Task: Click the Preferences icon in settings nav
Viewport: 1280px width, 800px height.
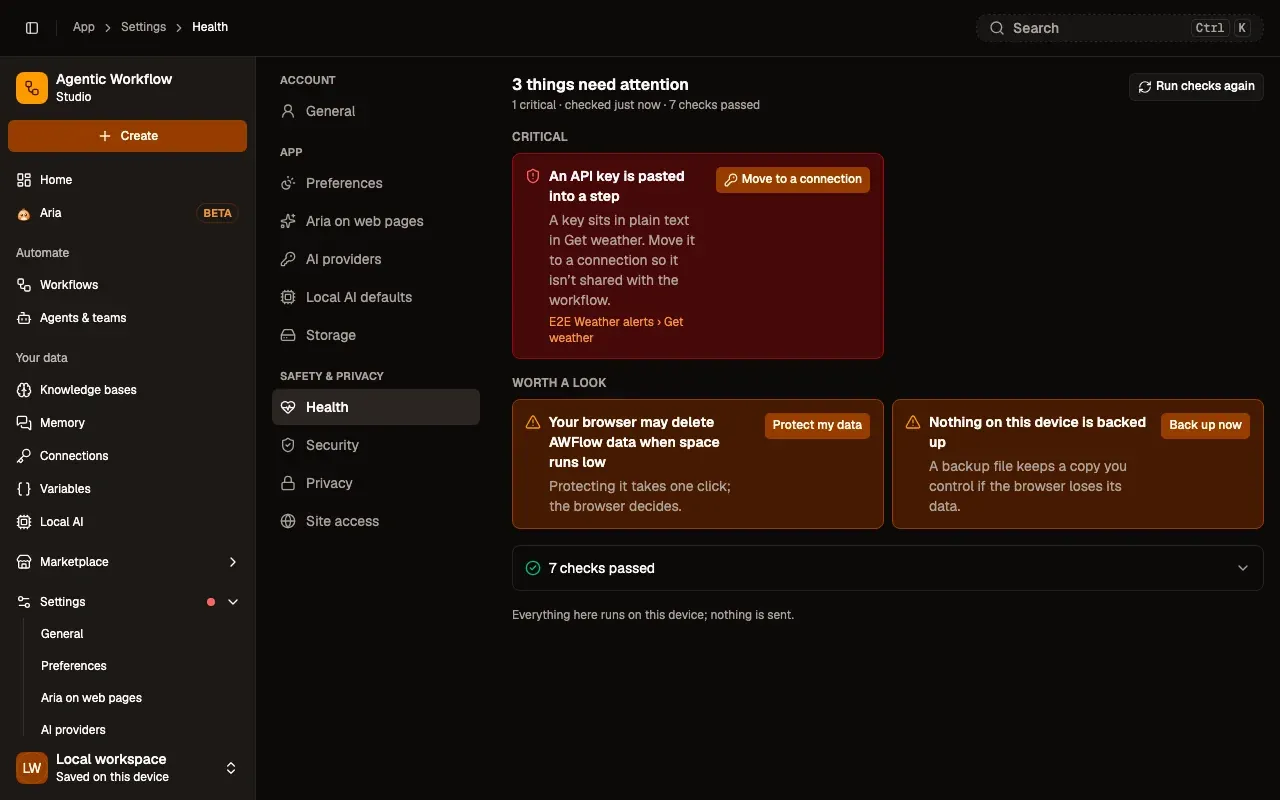Action: coord(288,183)
